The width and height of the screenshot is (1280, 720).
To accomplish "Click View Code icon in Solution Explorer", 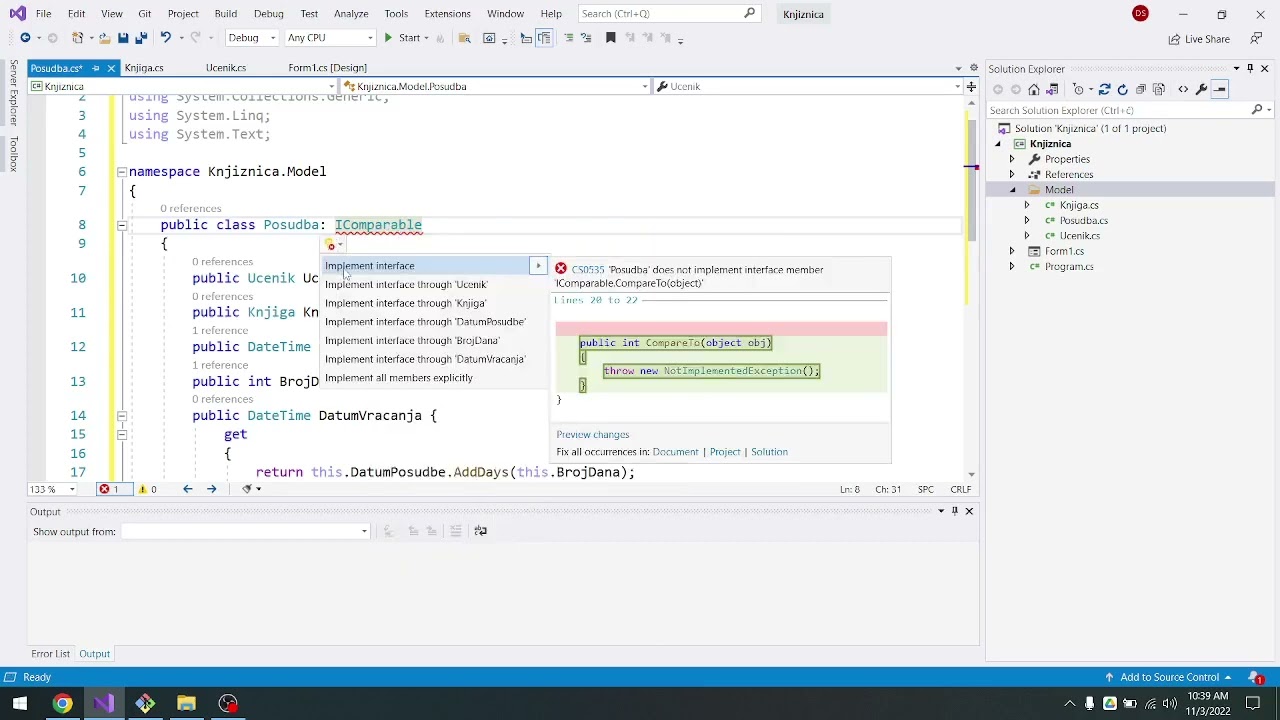I will click(1183, 89).
